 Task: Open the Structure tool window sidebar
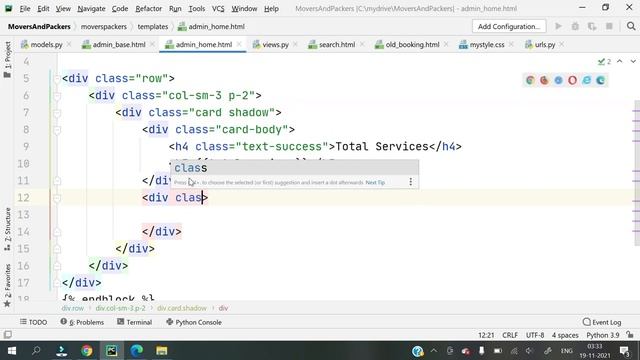pyautogui.click(x=7, y=229)
